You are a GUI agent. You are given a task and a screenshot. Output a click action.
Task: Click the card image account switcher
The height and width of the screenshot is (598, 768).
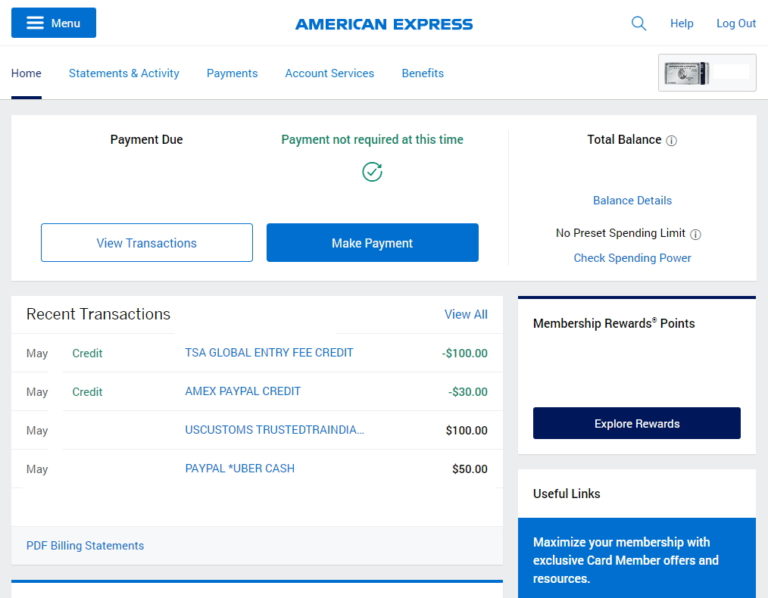(x=707, y=72)
